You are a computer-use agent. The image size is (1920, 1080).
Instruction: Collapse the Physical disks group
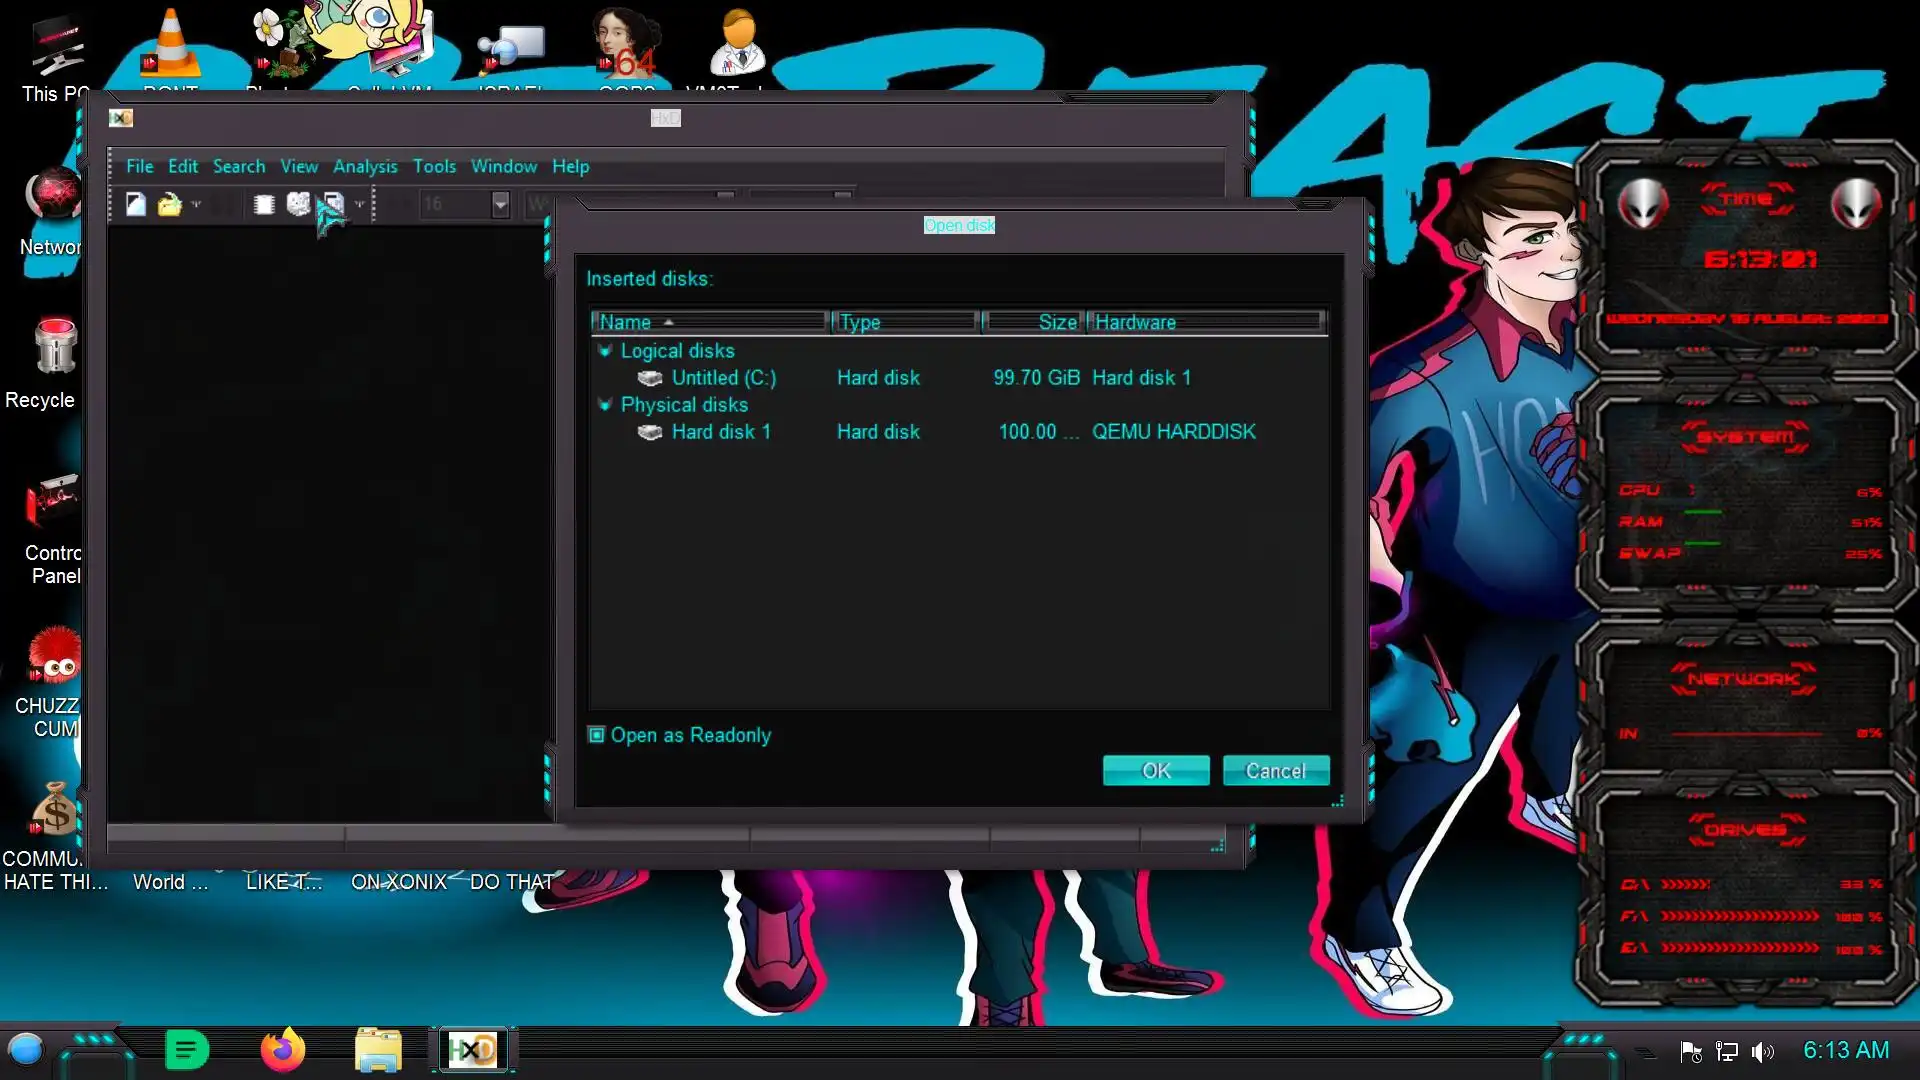point(605,405)
